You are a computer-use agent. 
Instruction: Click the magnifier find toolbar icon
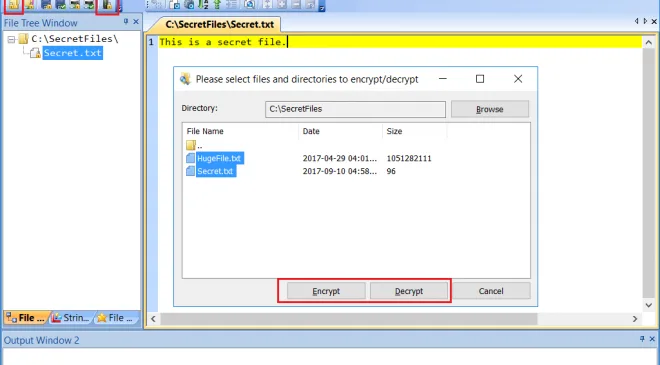pos(249,5)
